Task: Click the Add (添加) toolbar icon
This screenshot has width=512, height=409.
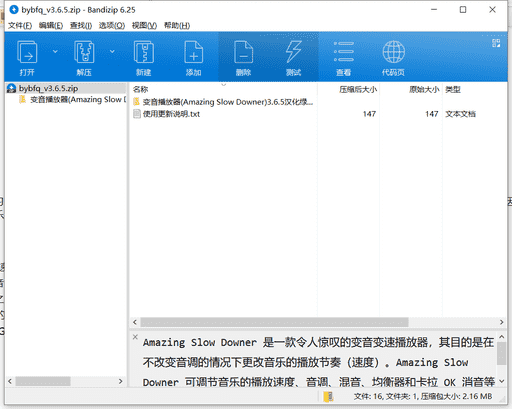Action: [194, 52]
